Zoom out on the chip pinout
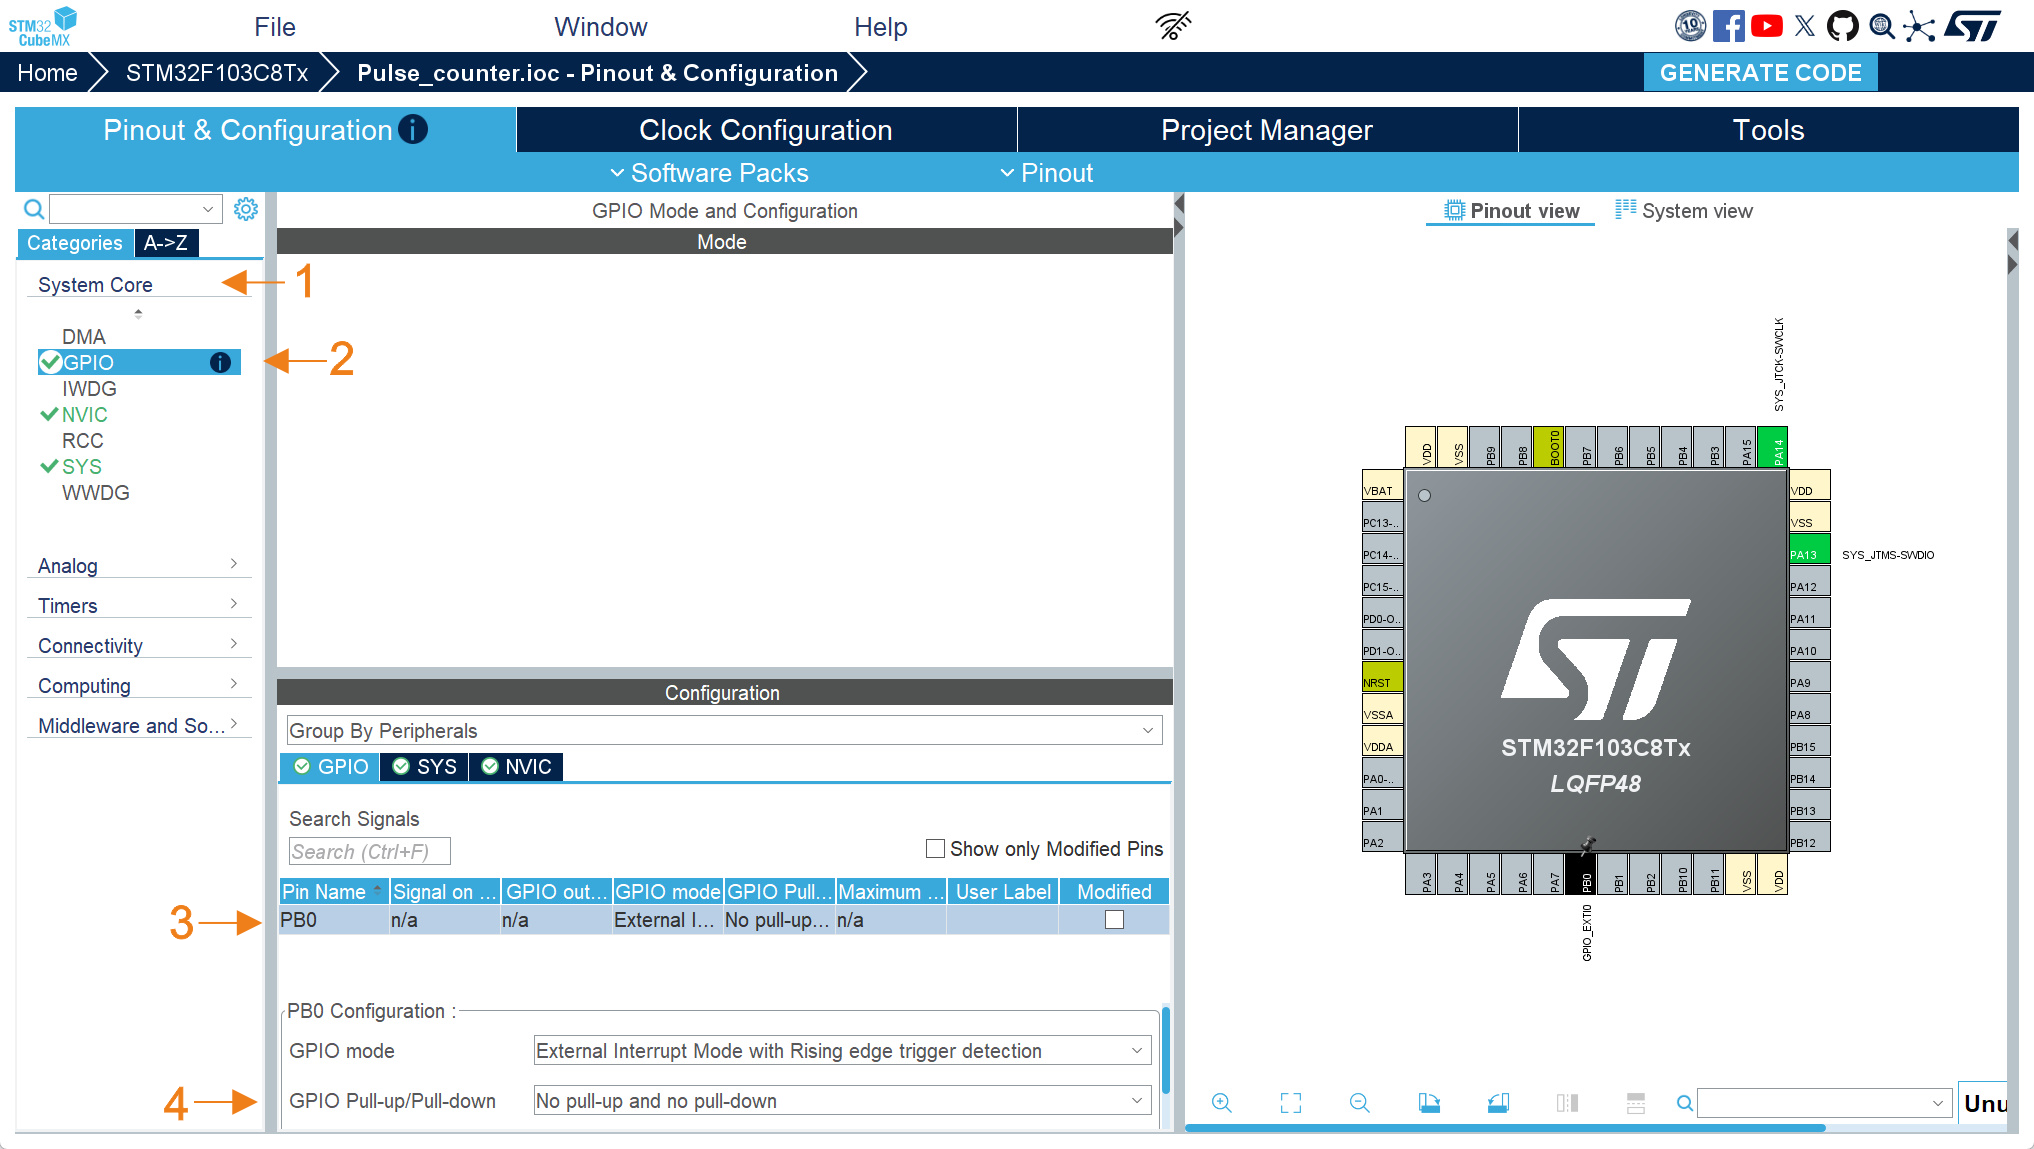This screenshot has width=2034, height=1149. (1359, 1102)
